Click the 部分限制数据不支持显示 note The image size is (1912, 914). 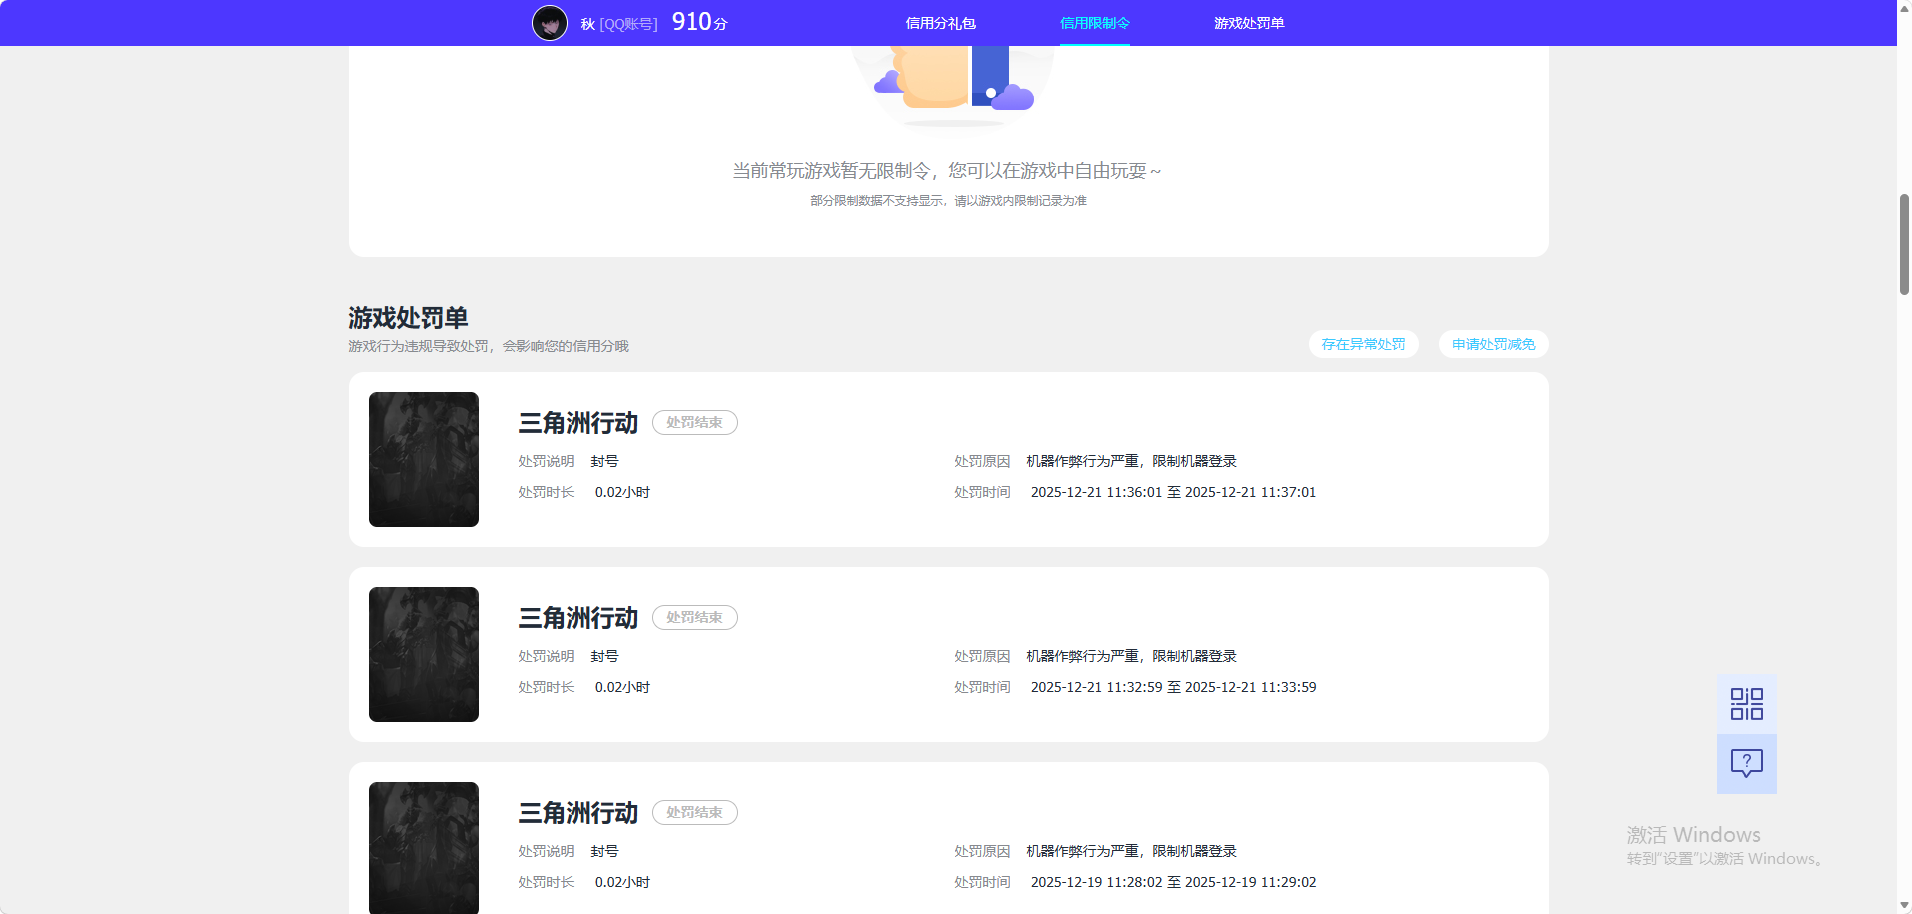(948, 201)
